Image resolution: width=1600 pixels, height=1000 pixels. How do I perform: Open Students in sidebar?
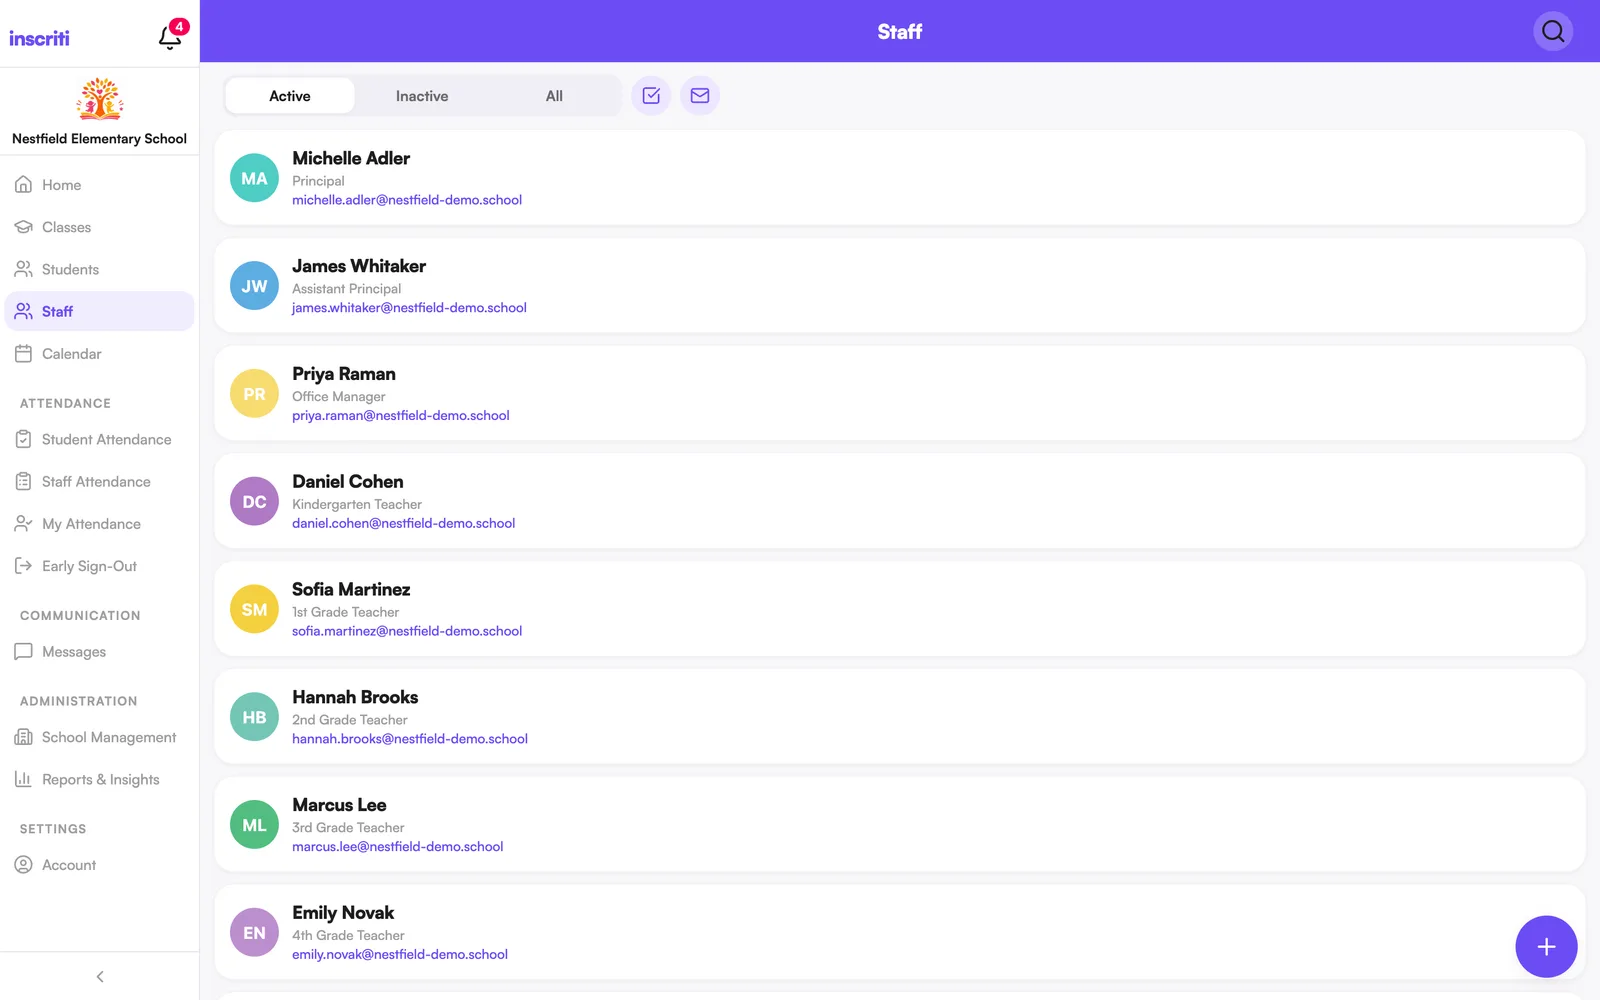[100, 269]
